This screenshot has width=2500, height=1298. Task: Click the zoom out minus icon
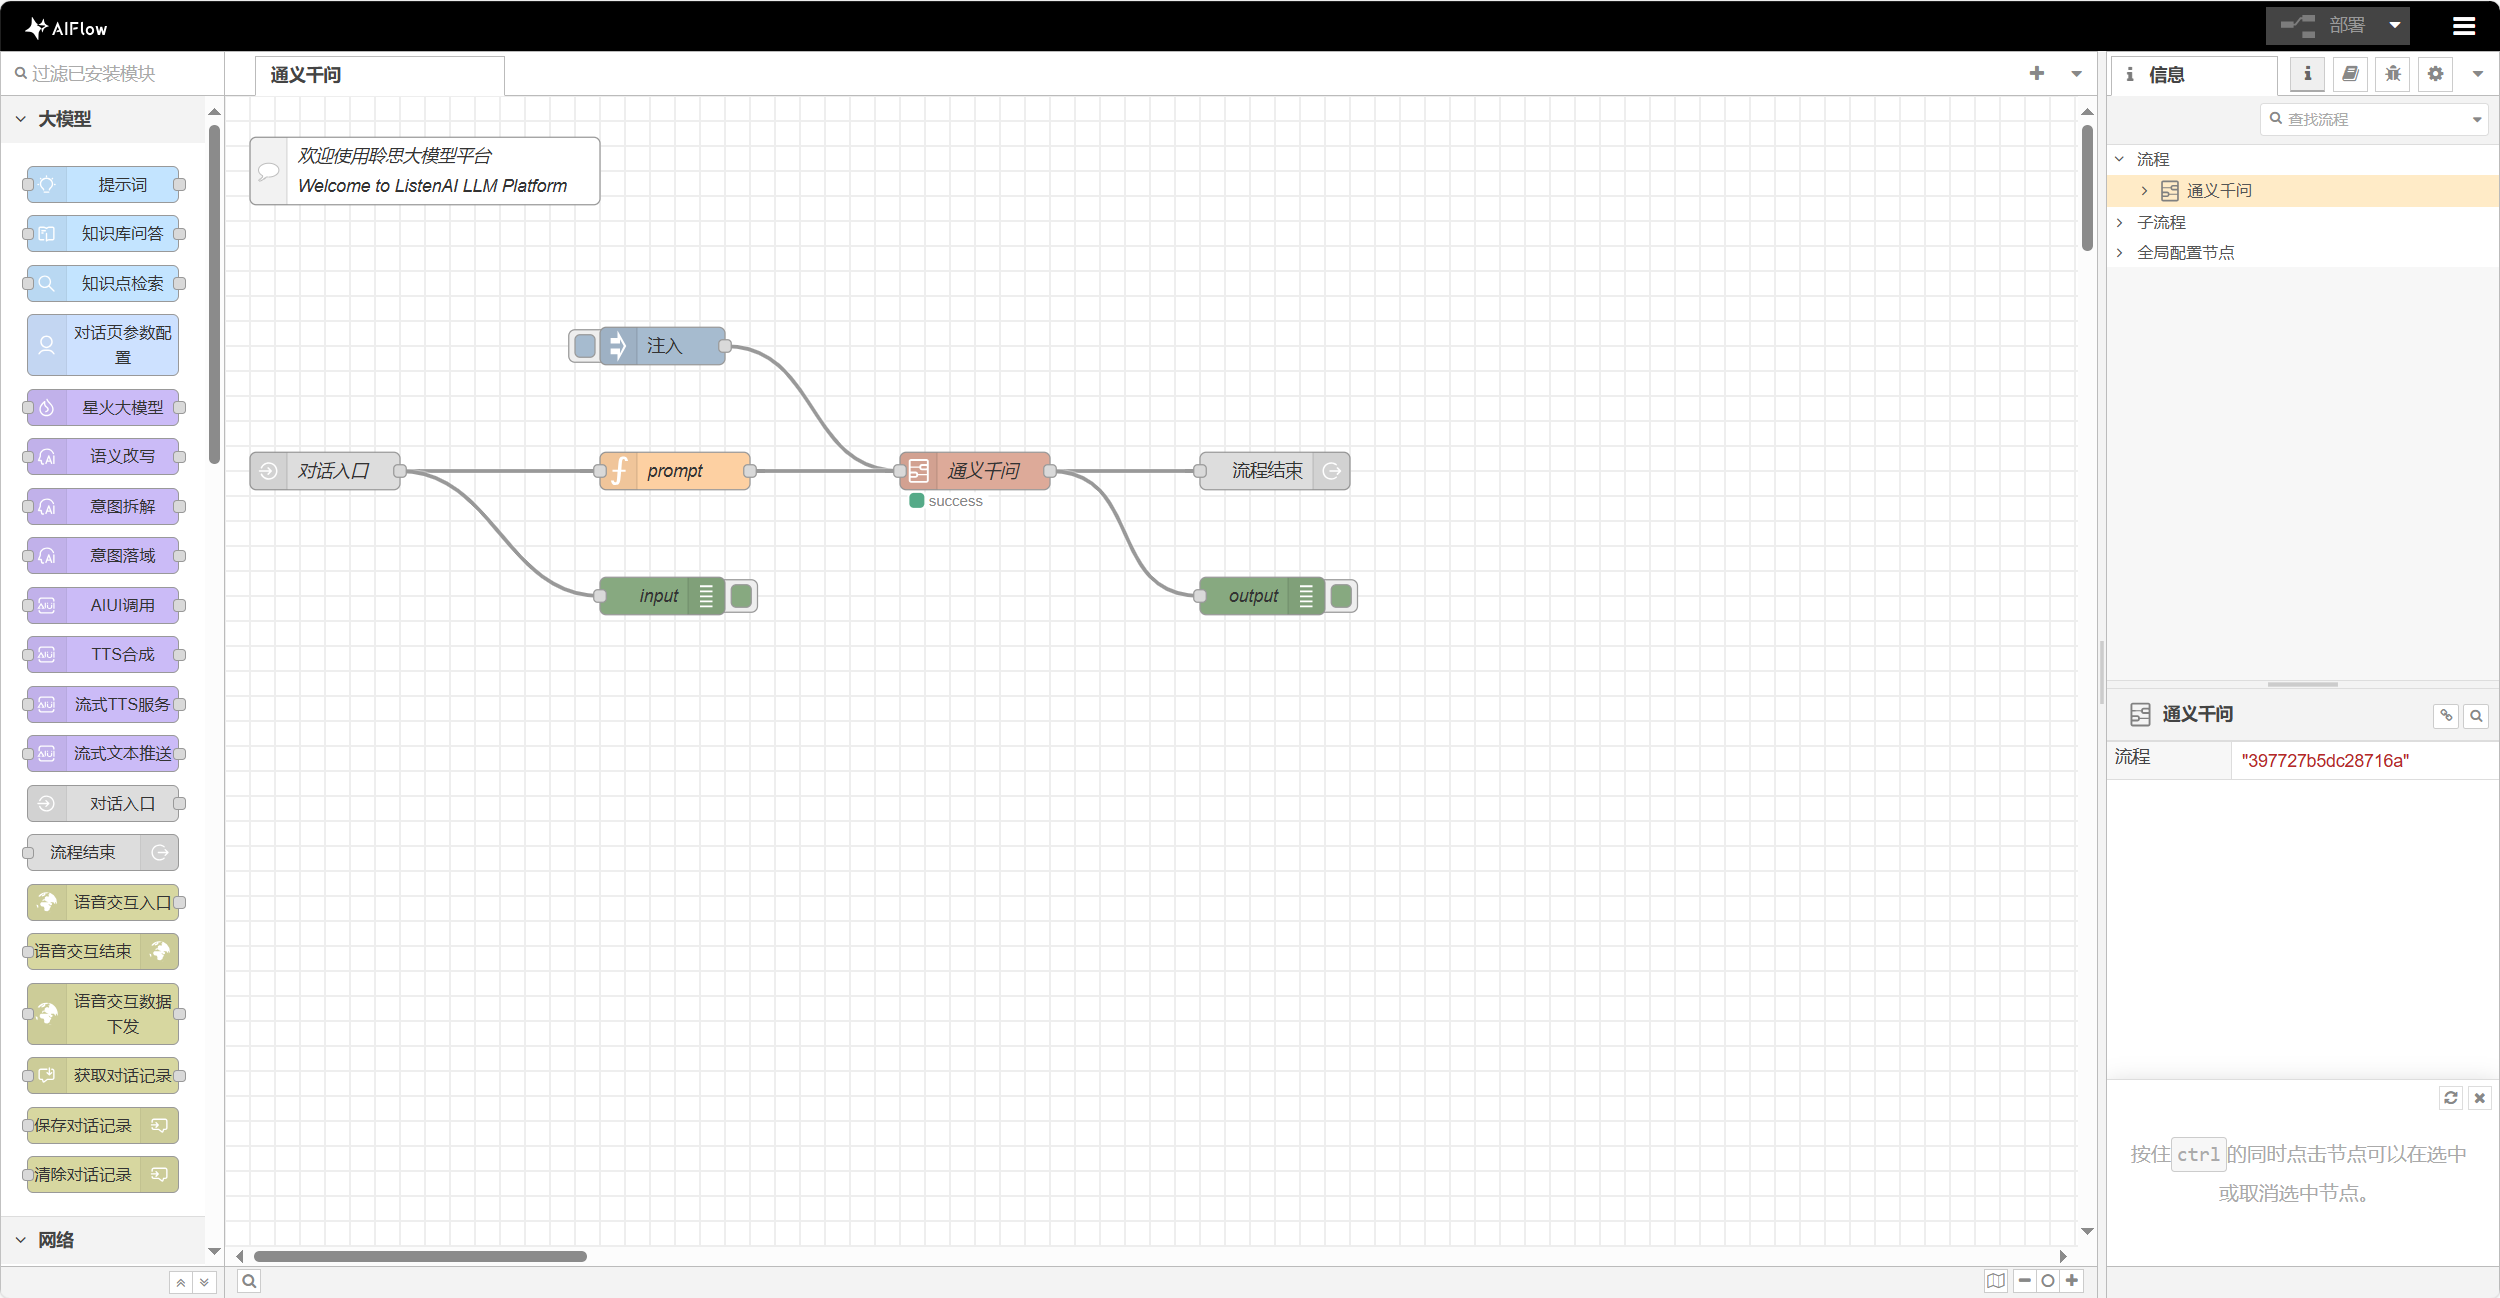tap(2024, 1280)
